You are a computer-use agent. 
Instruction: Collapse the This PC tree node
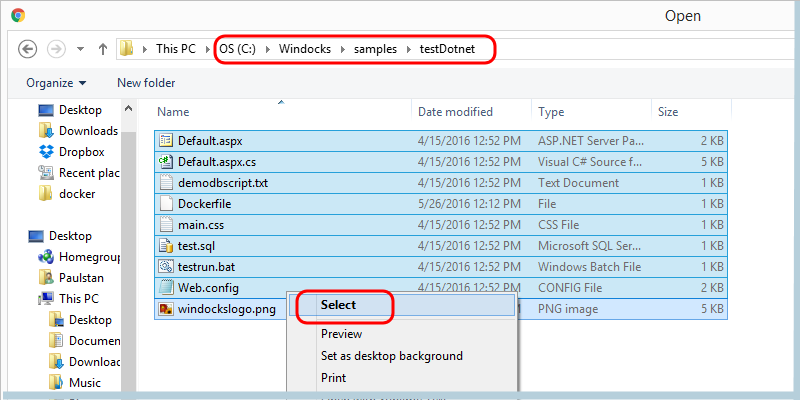pos(32,299)
